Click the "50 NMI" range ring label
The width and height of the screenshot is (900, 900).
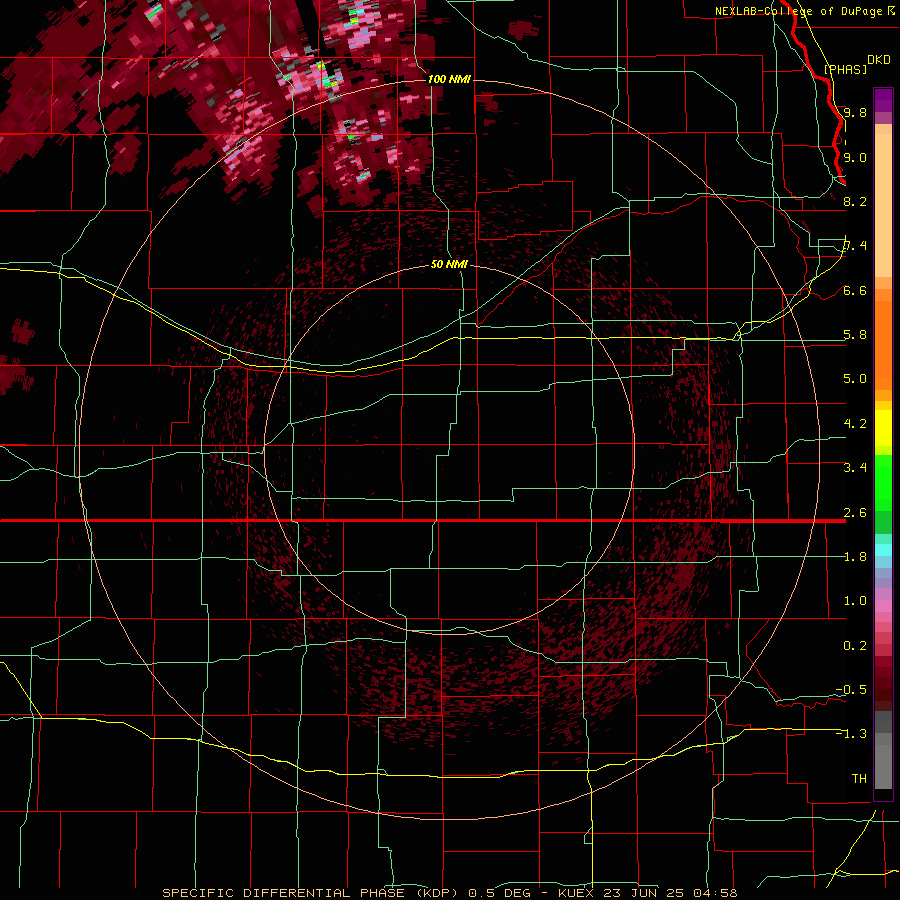[449, 264]
